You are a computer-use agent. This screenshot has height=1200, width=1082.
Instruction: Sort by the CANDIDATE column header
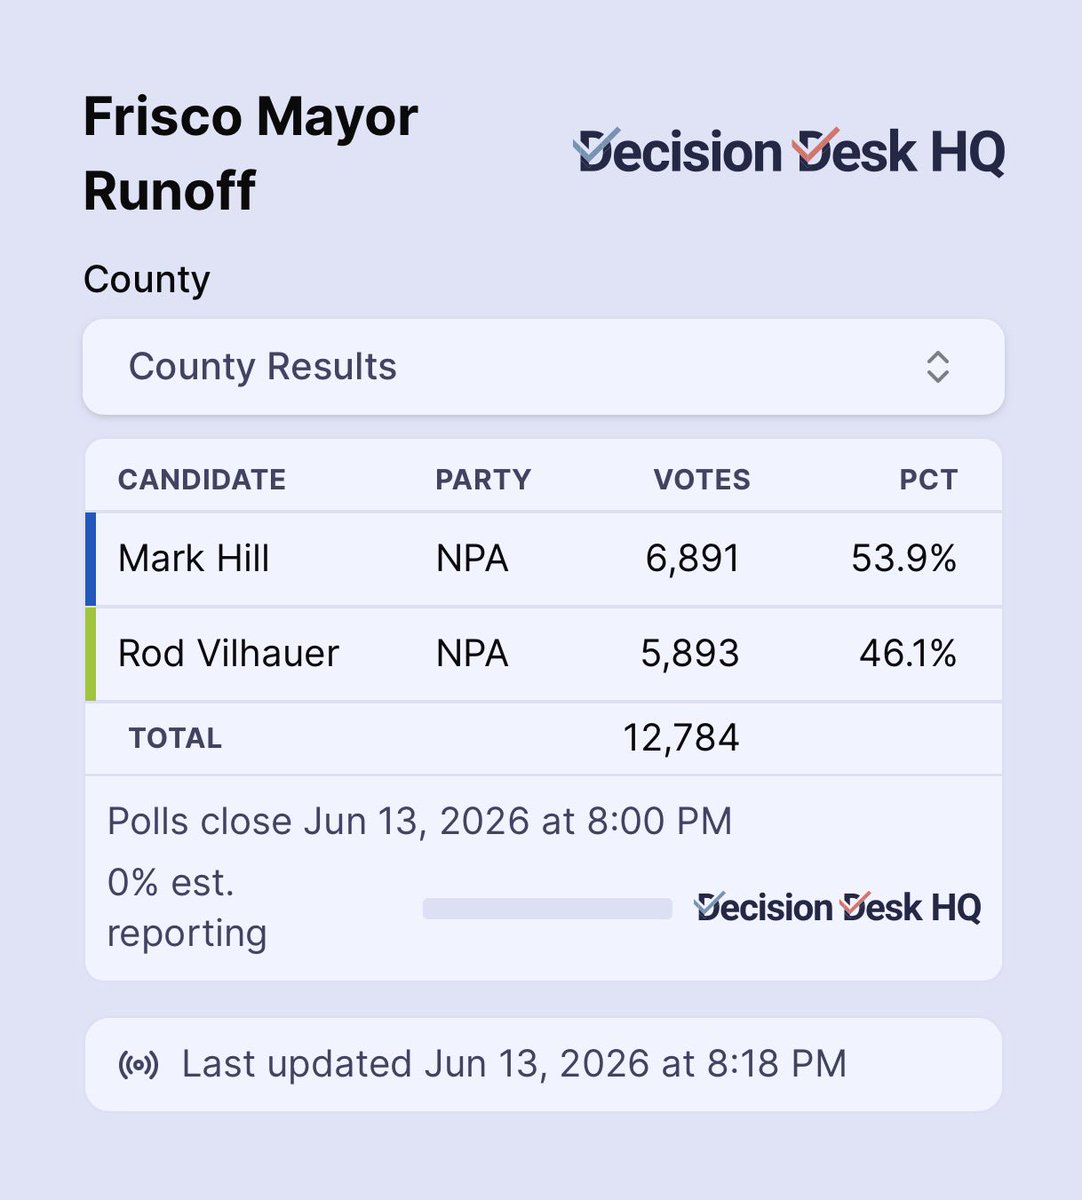202,480
